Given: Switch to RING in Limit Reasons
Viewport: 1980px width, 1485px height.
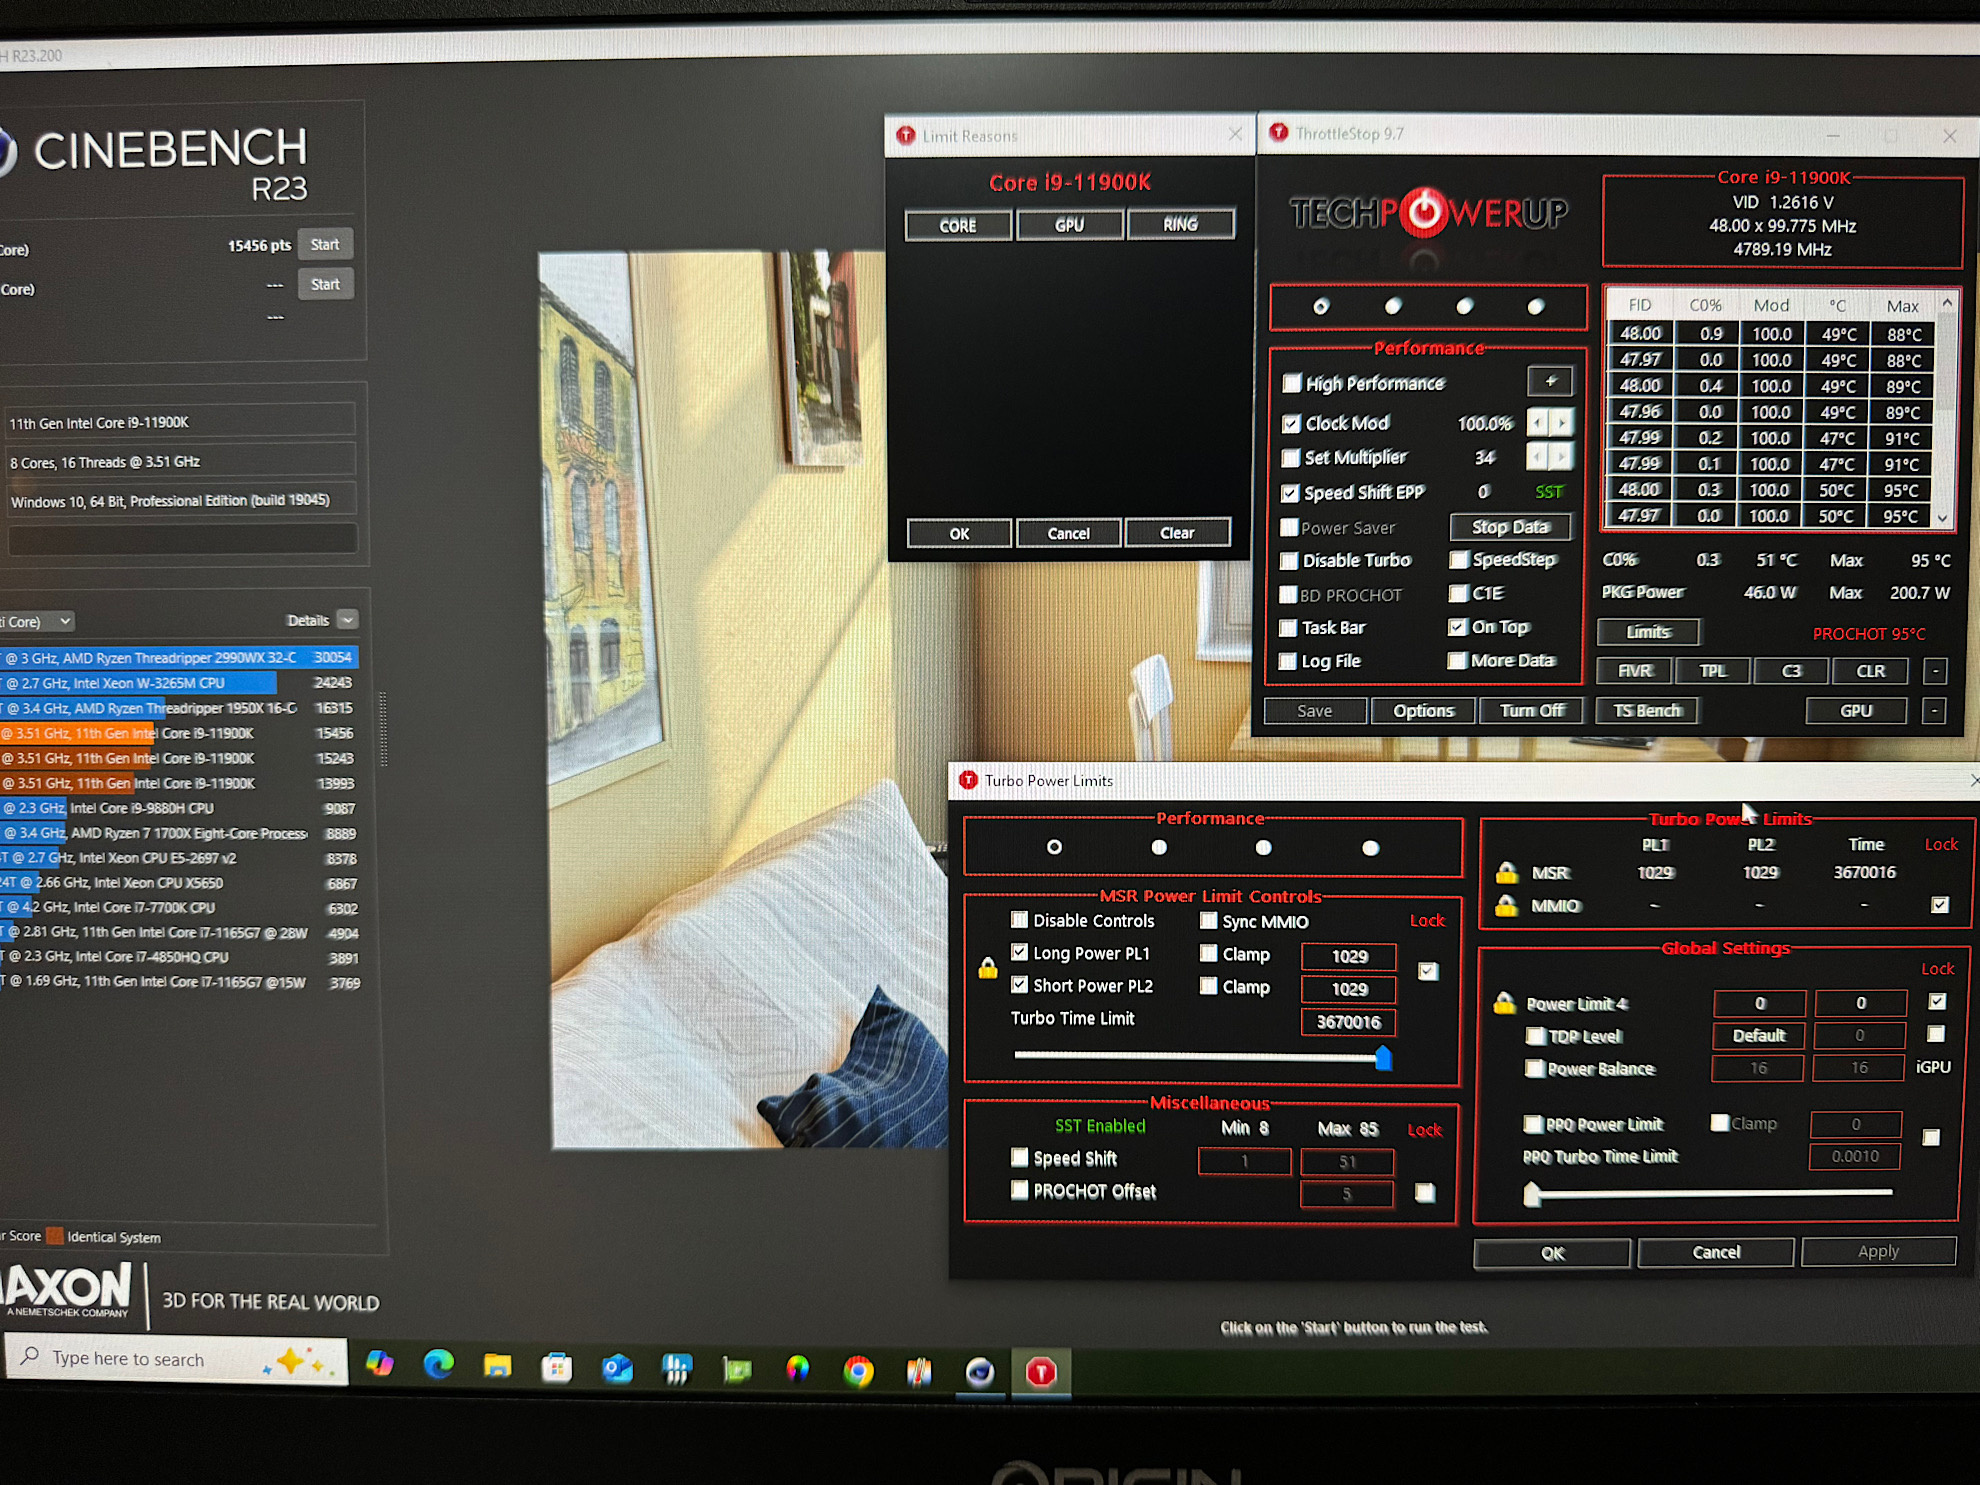Looking at the screenshot, I should tap(1180, 223).
